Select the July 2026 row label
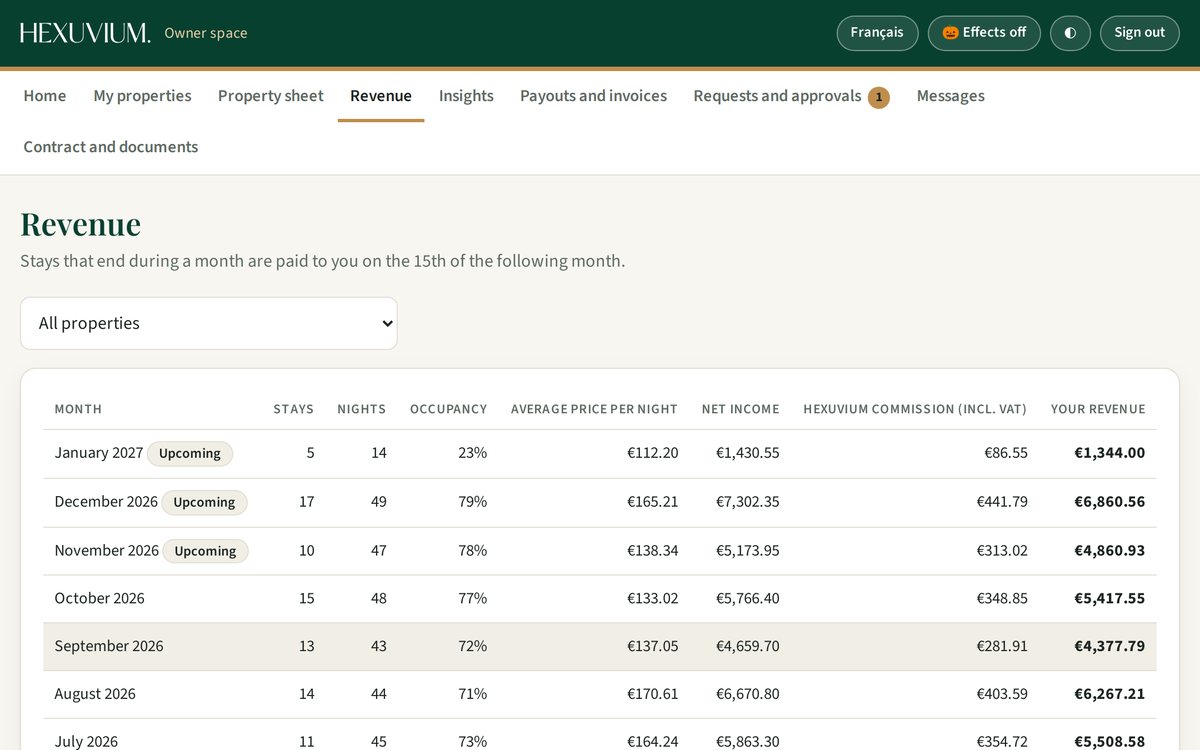Screen dimensions: 1200x750 [86, 742]
